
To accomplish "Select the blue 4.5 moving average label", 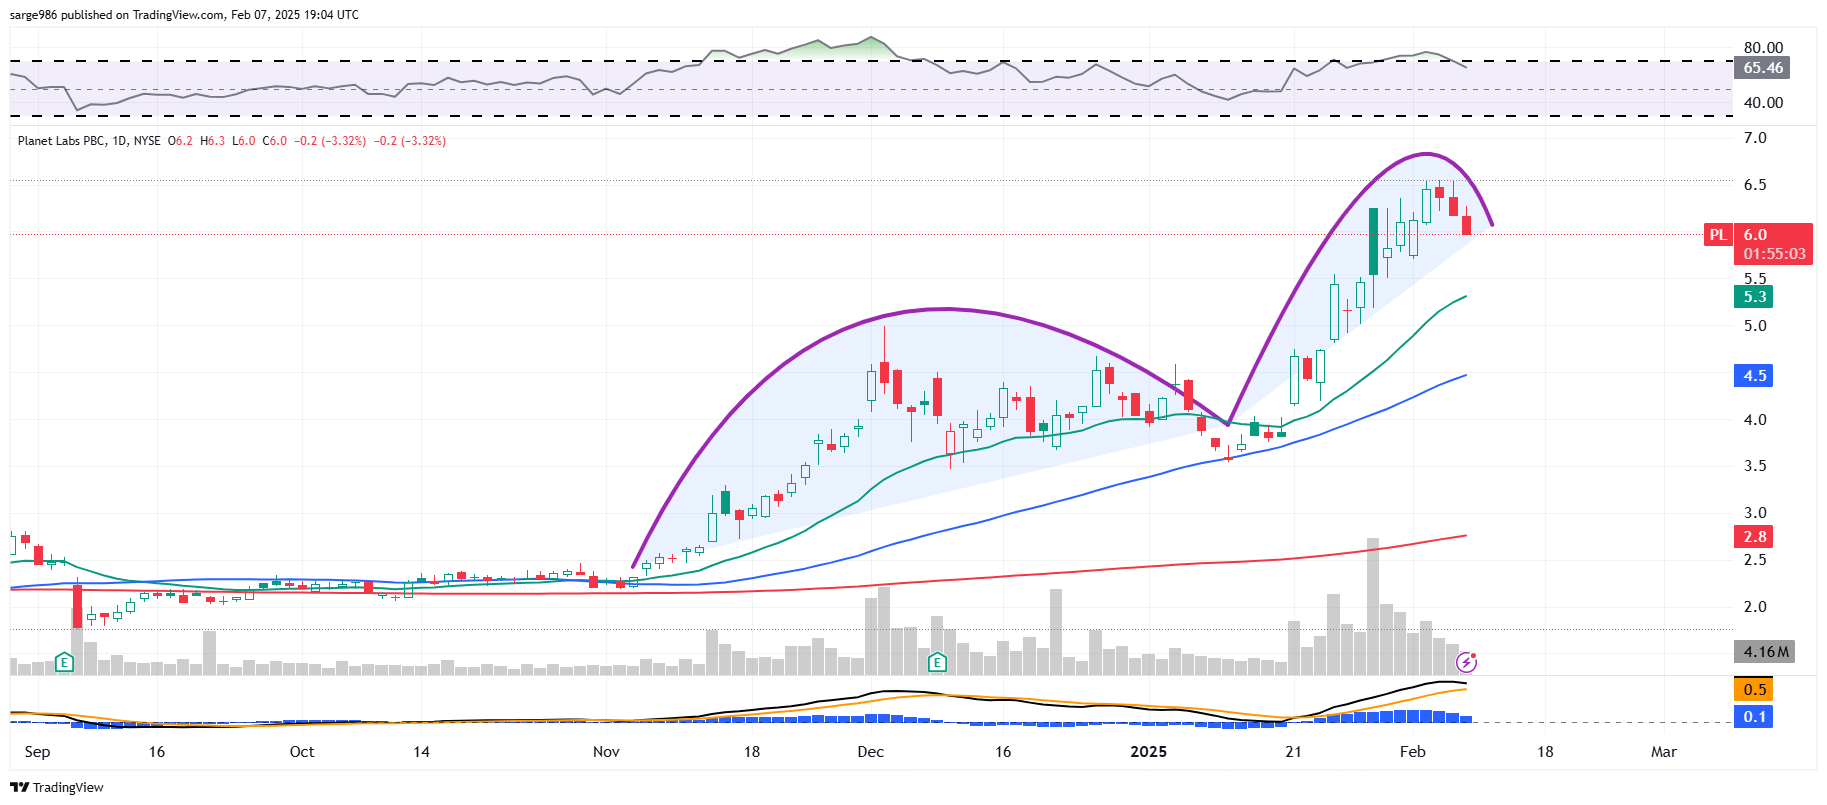I will click(x=1754, y=376).
